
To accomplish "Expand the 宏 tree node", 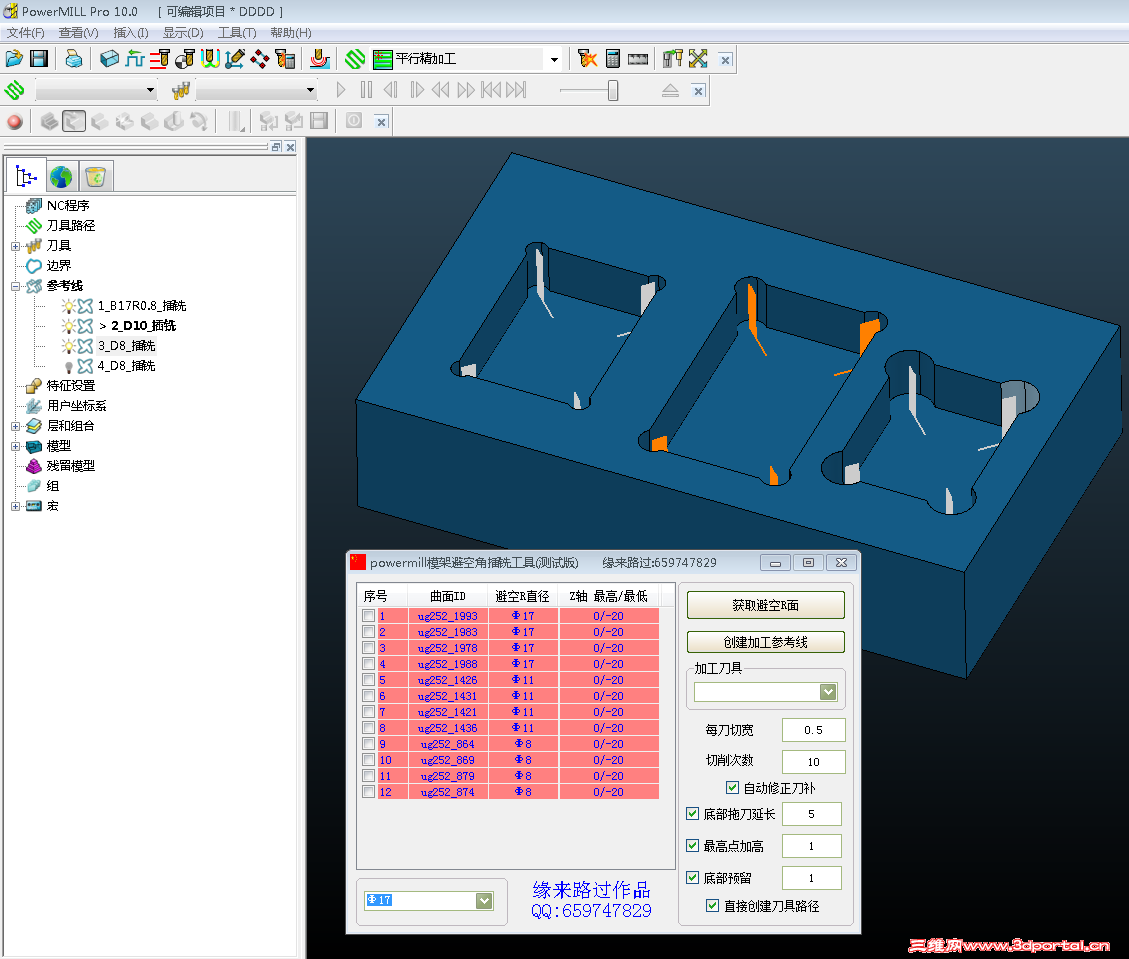I will [15, 506].
